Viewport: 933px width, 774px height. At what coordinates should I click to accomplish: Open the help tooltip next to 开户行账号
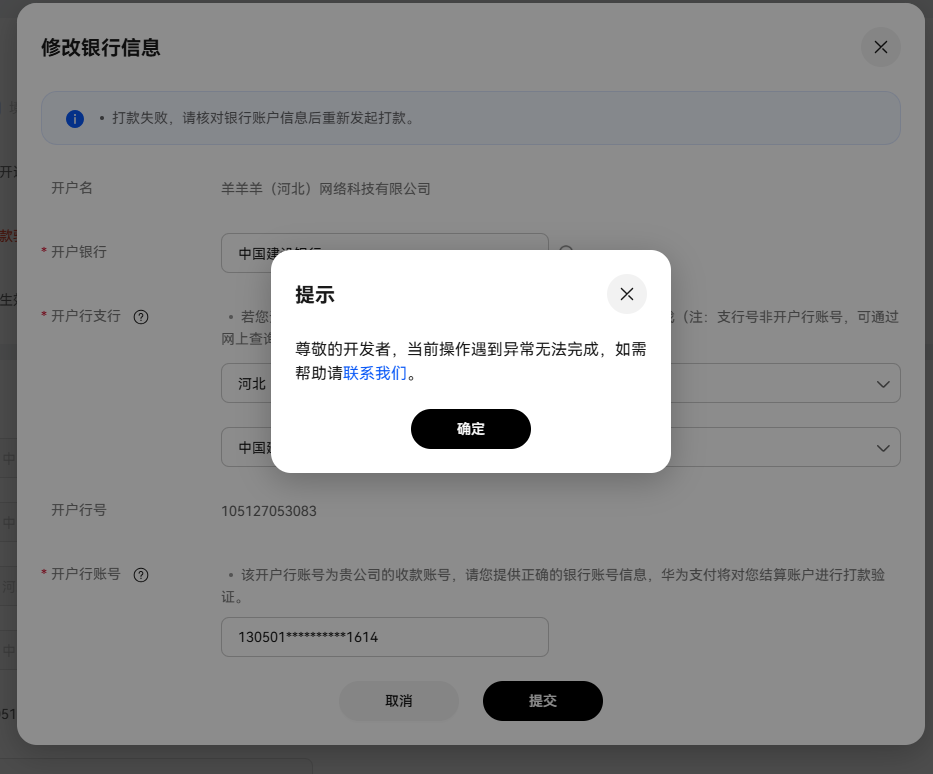(x=141, y=574)
